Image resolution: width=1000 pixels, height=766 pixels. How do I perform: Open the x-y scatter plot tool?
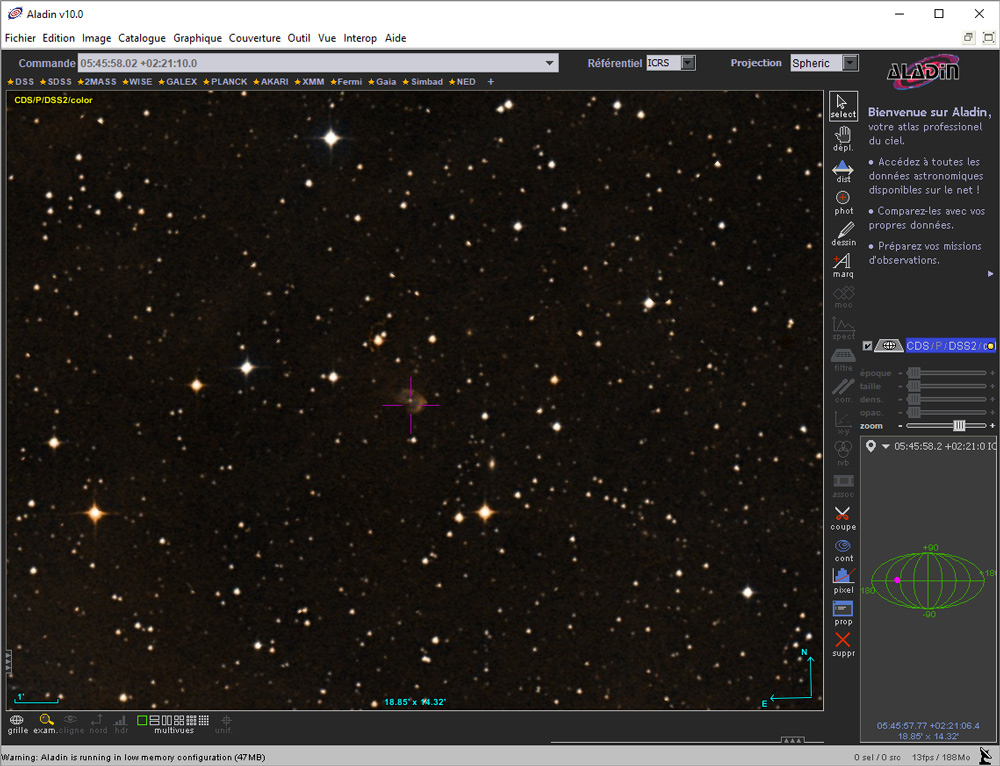[x=843, y=423]
